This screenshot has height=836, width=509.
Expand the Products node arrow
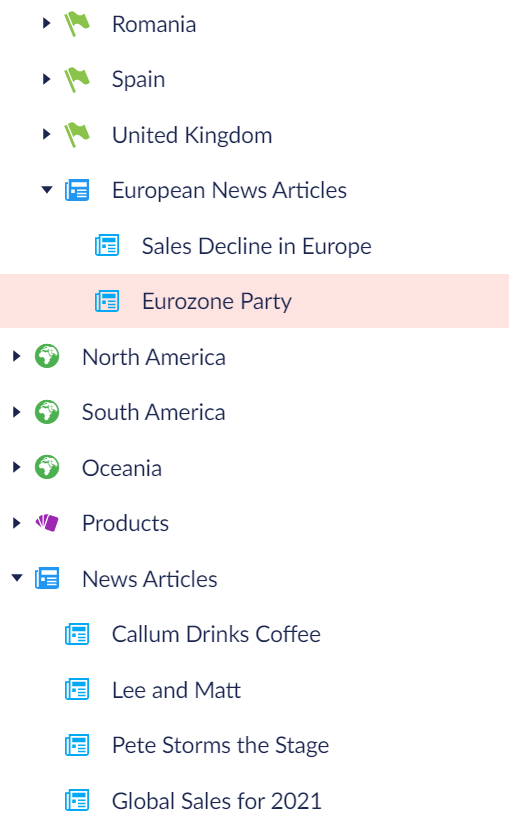click(x=17, y=522)
